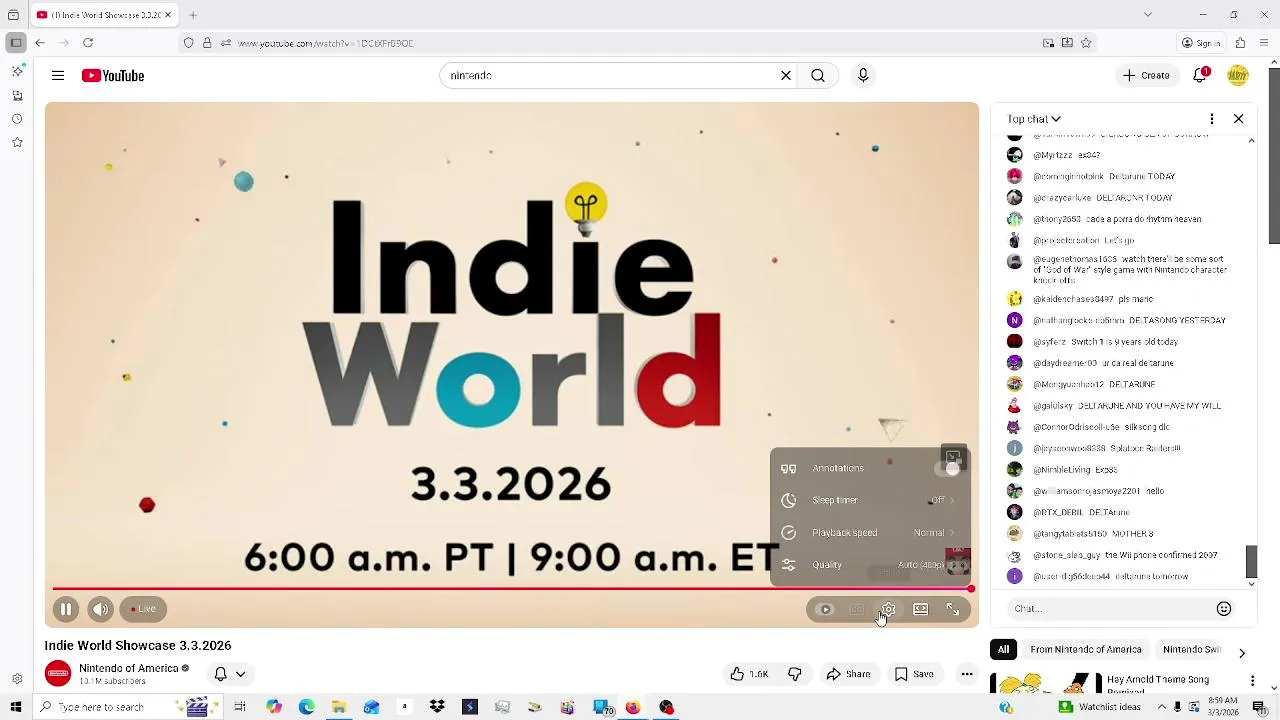Go back in the browser
The width and height of the screenshot is (1280, 720).
(x=40, y=43)
